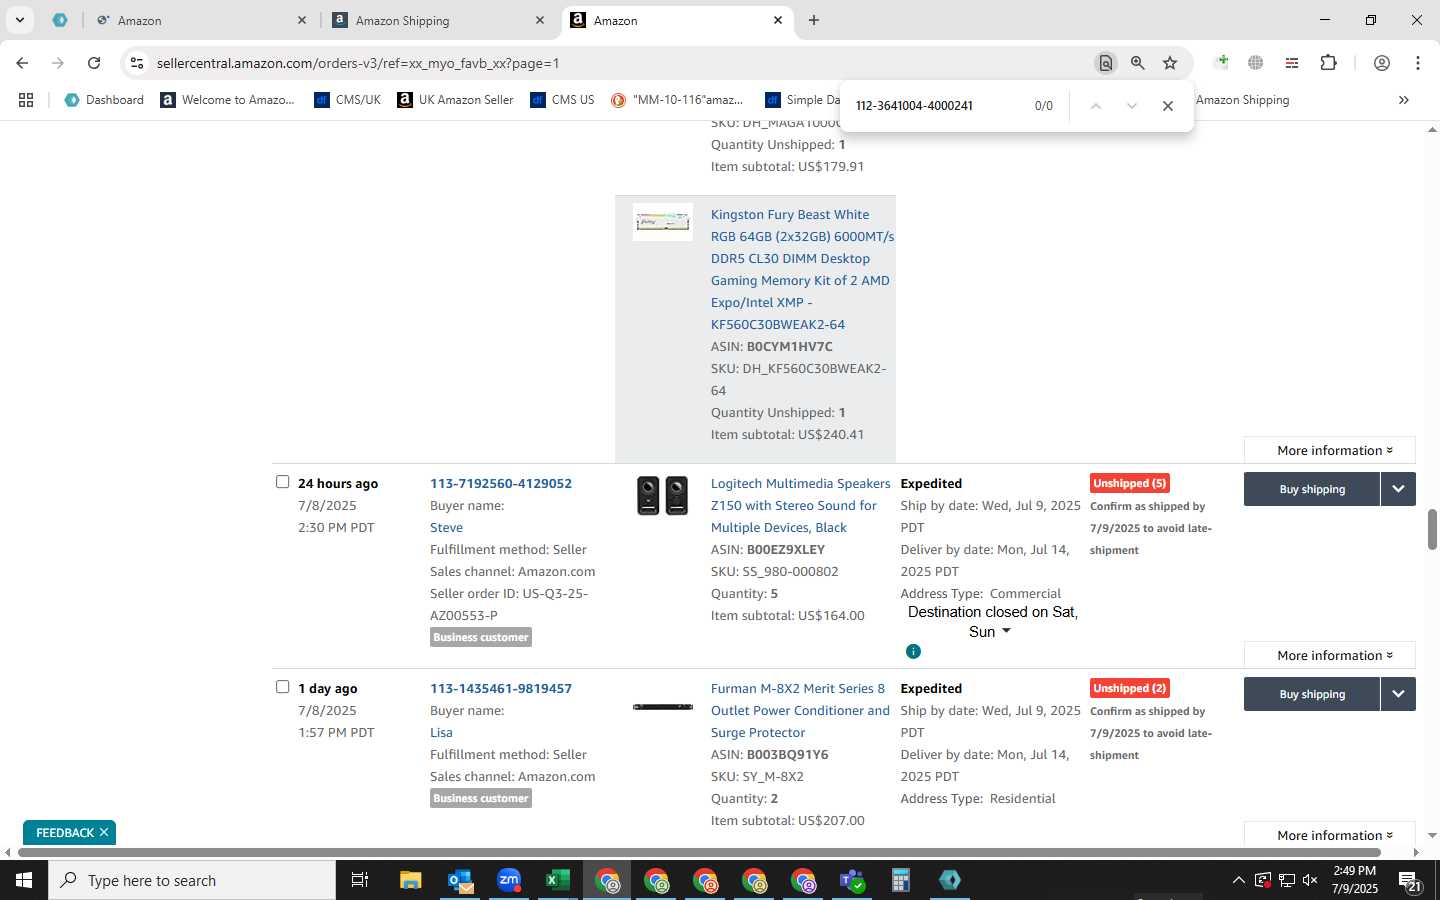Viewport: 1440px width, 900px height.
Task: Open the Kingston Fury Beast product link
Action: coord(802,269)
